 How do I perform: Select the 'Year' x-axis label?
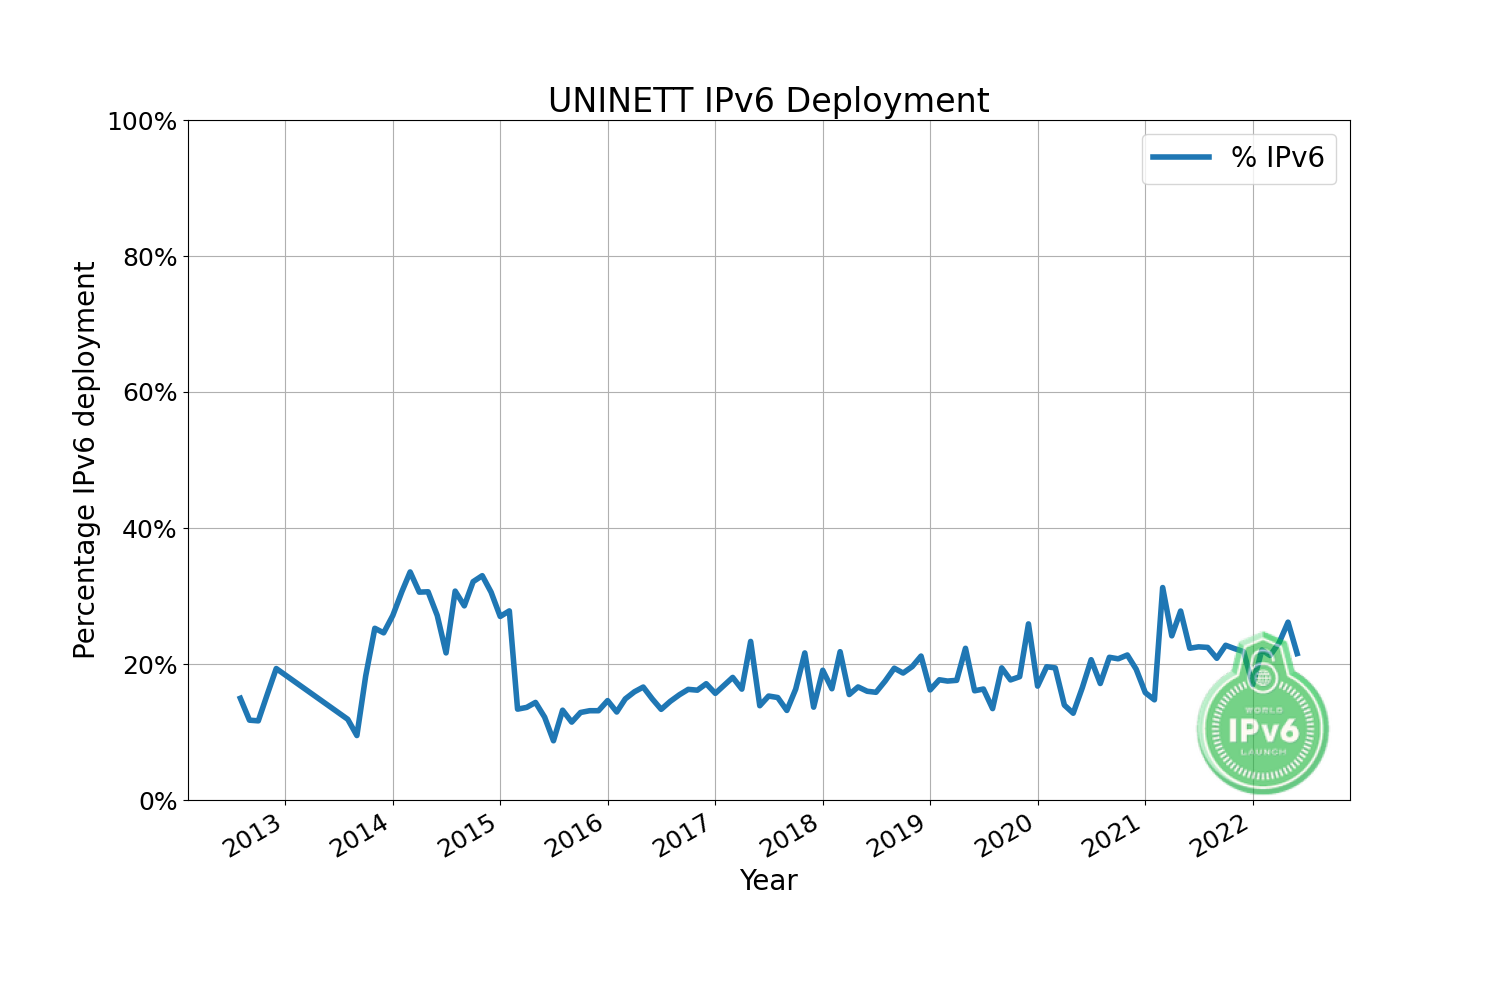[768, 880]
